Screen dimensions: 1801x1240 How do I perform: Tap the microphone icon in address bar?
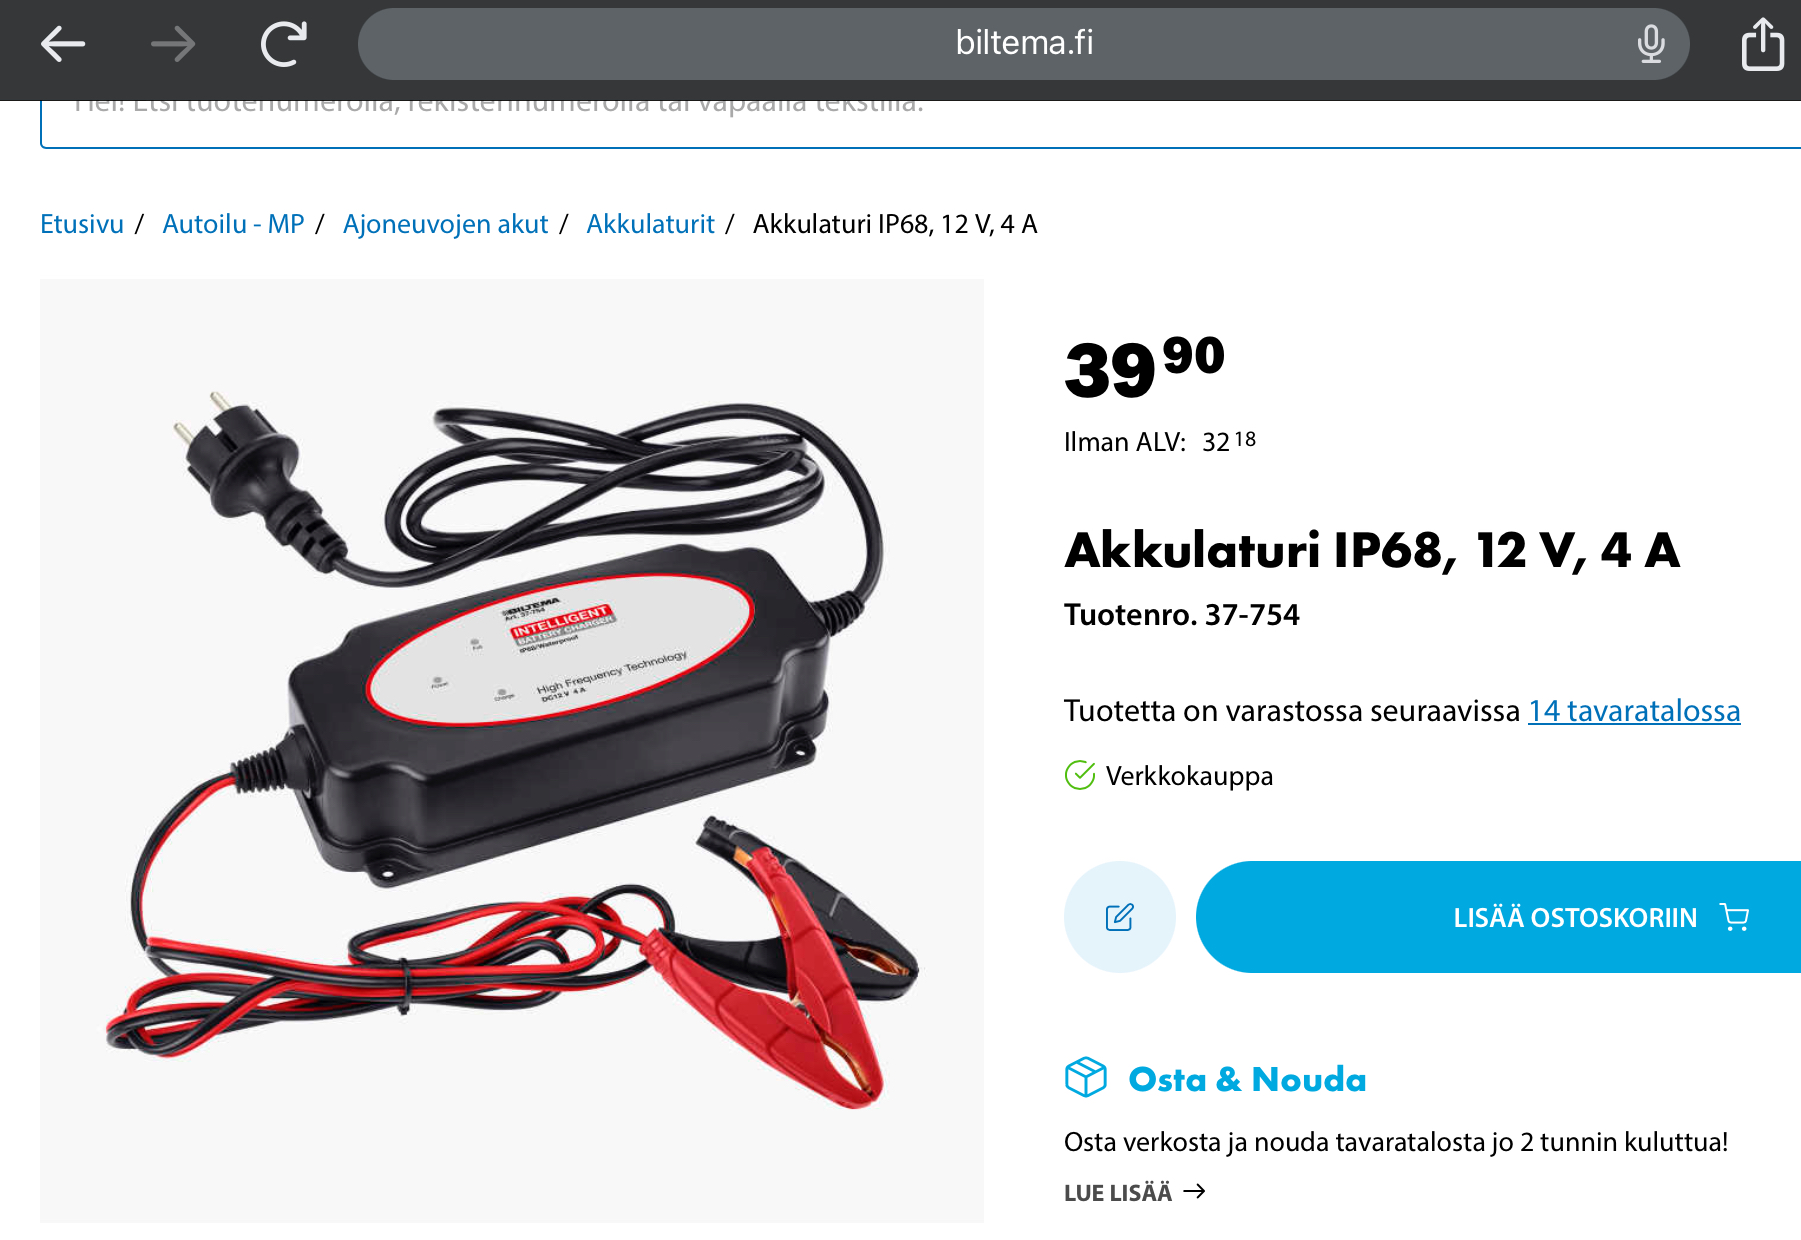click(1651, 44)
